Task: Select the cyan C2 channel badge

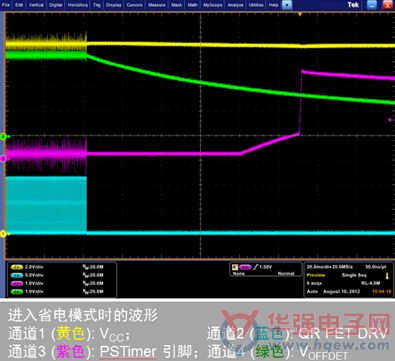Action: point(17,275)
